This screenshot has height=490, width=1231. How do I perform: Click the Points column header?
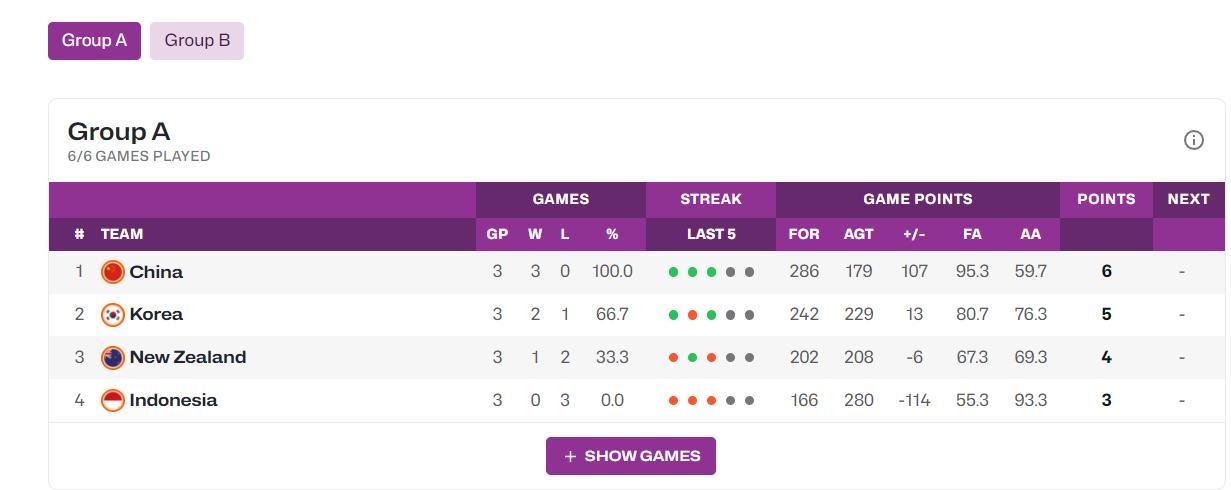[1105, 199]
